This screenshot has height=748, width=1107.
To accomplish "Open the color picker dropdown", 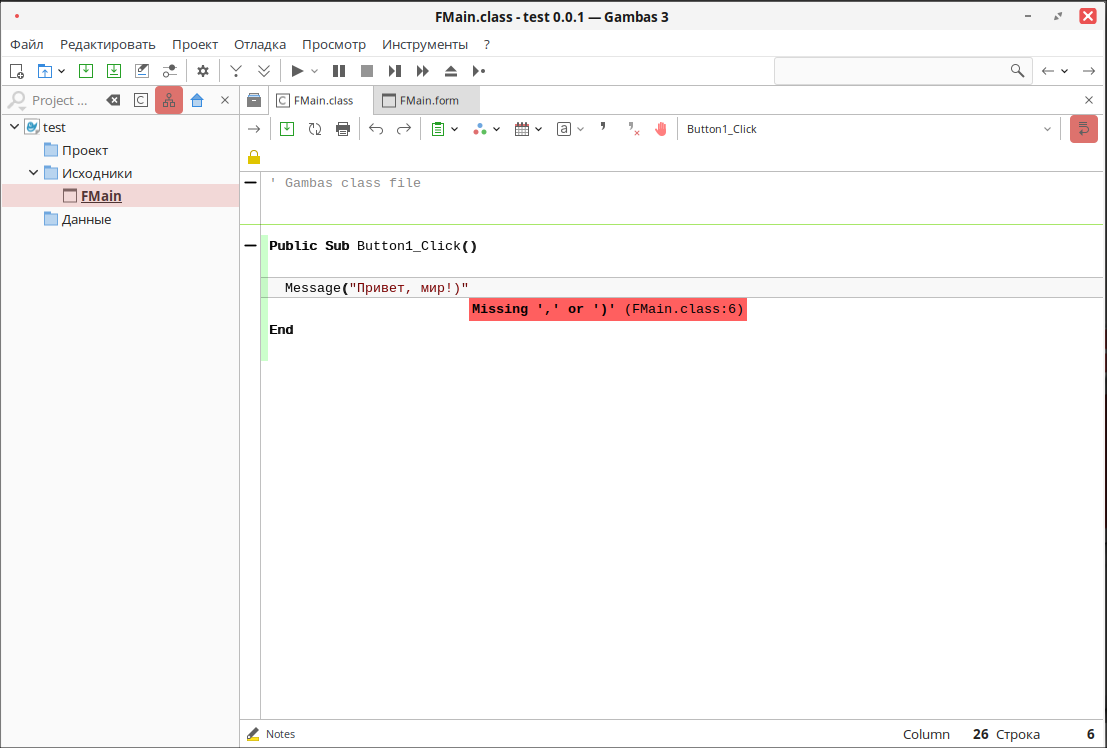I will (x=487, y=129).
